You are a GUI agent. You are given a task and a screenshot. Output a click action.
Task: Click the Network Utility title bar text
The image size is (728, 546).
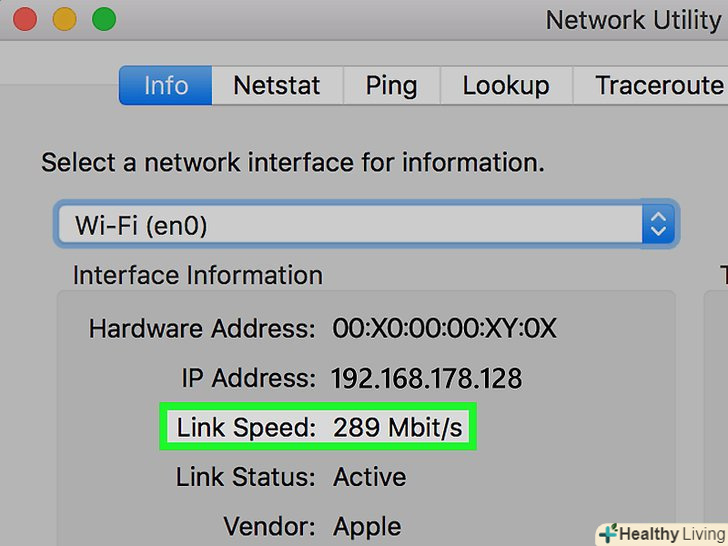pos(632,20)
